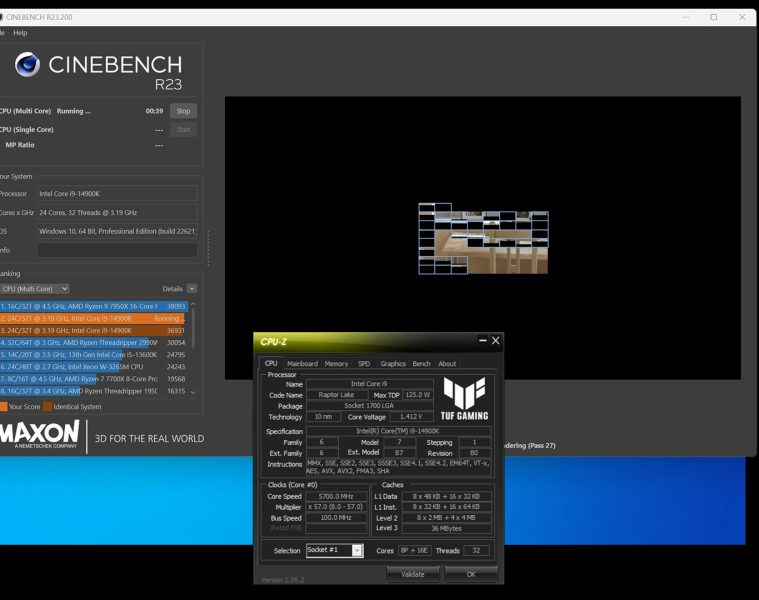Open the CPU (Multi Core) ranking dropdown

34,289
